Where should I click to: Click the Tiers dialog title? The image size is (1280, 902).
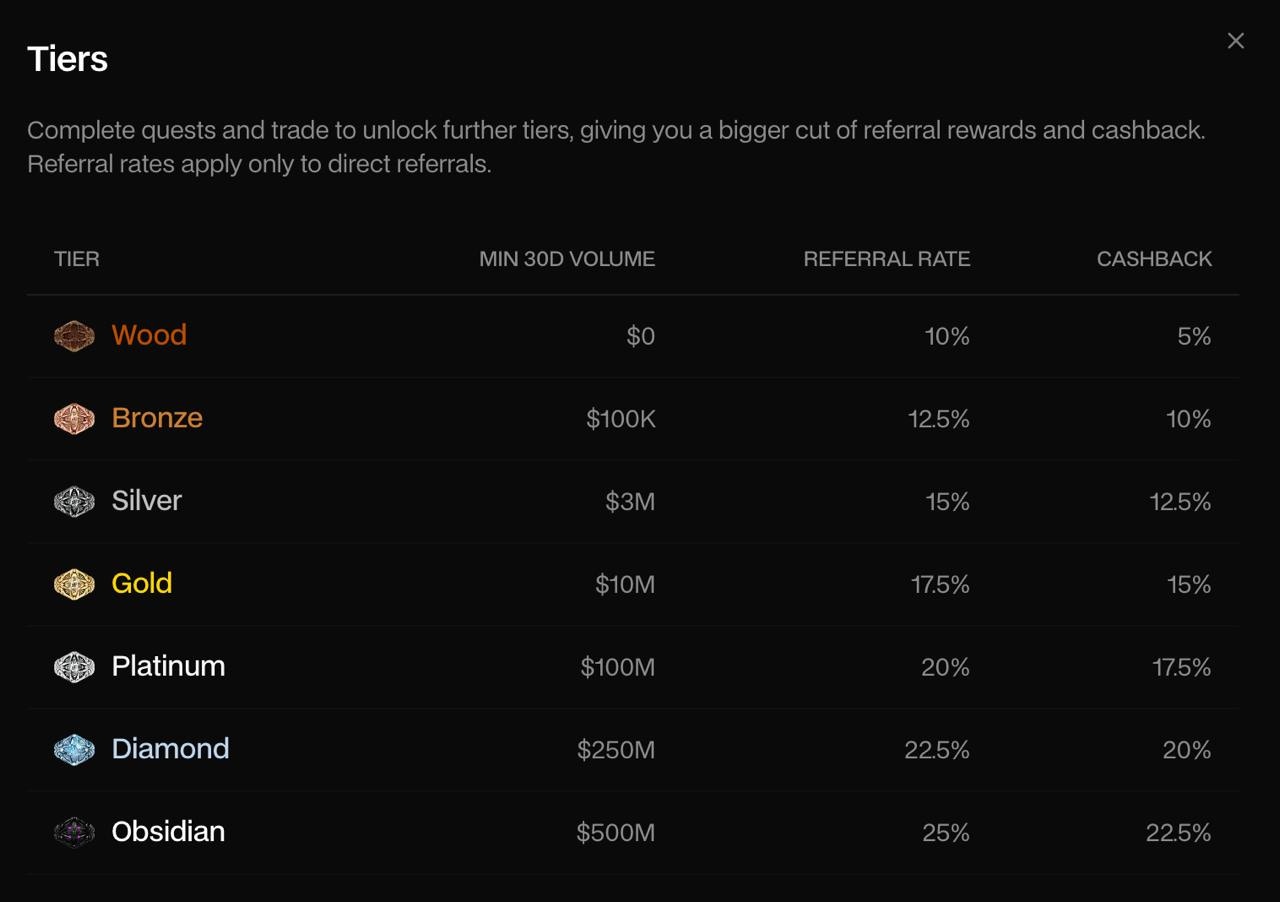pos(67,59)
